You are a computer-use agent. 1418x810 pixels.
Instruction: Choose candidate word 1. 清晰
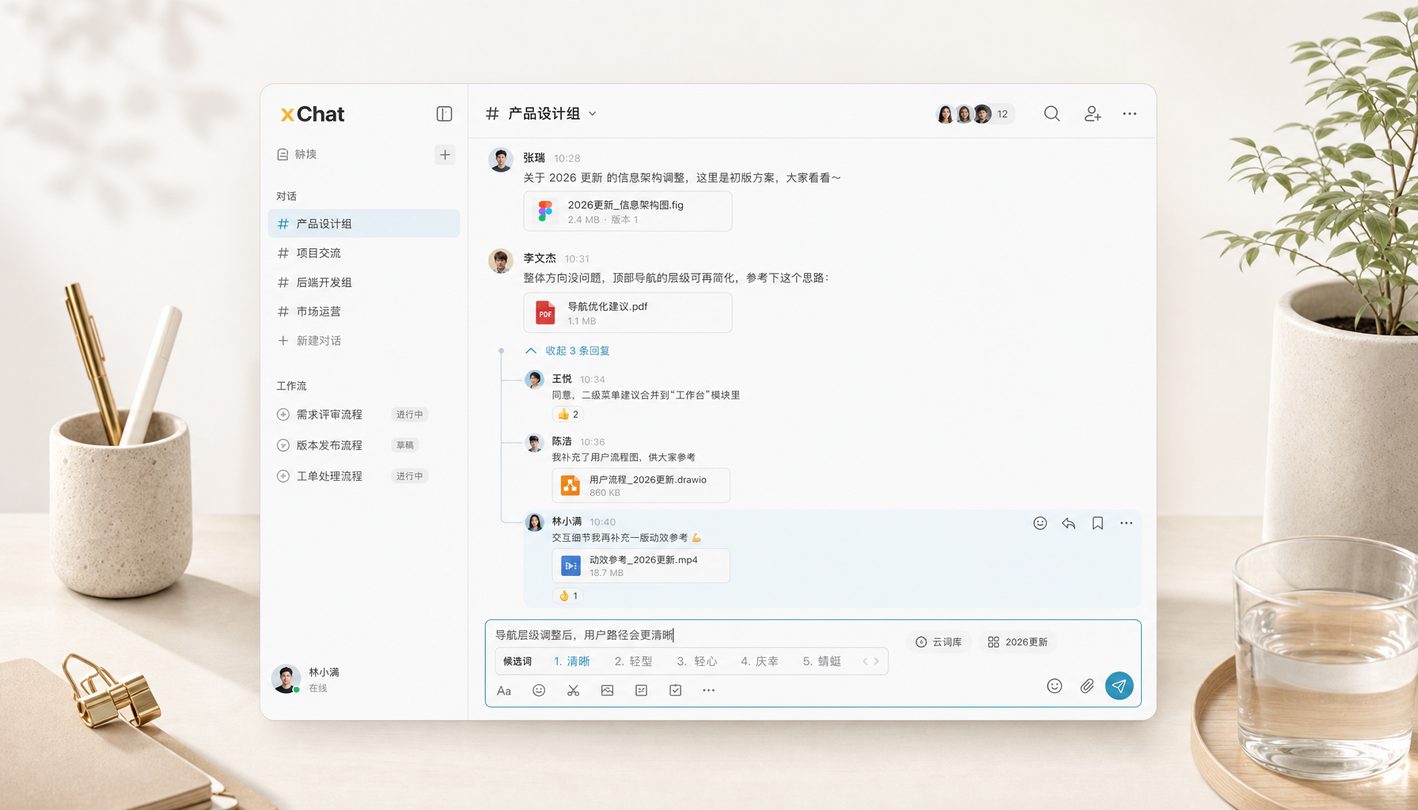pyautogui.click(x=572, y=661)
